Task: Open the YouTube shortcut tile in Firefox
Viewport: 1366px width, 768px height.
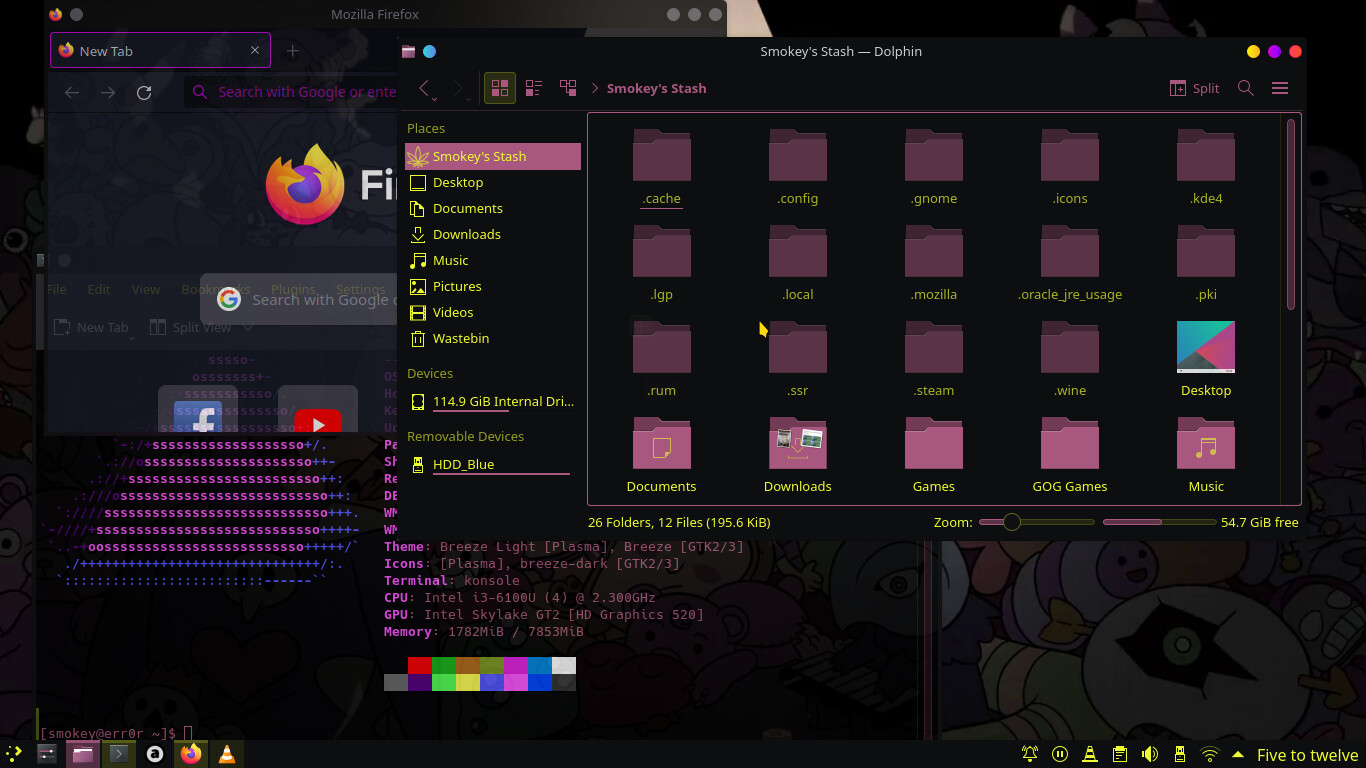Action: [x=318, y=410]
